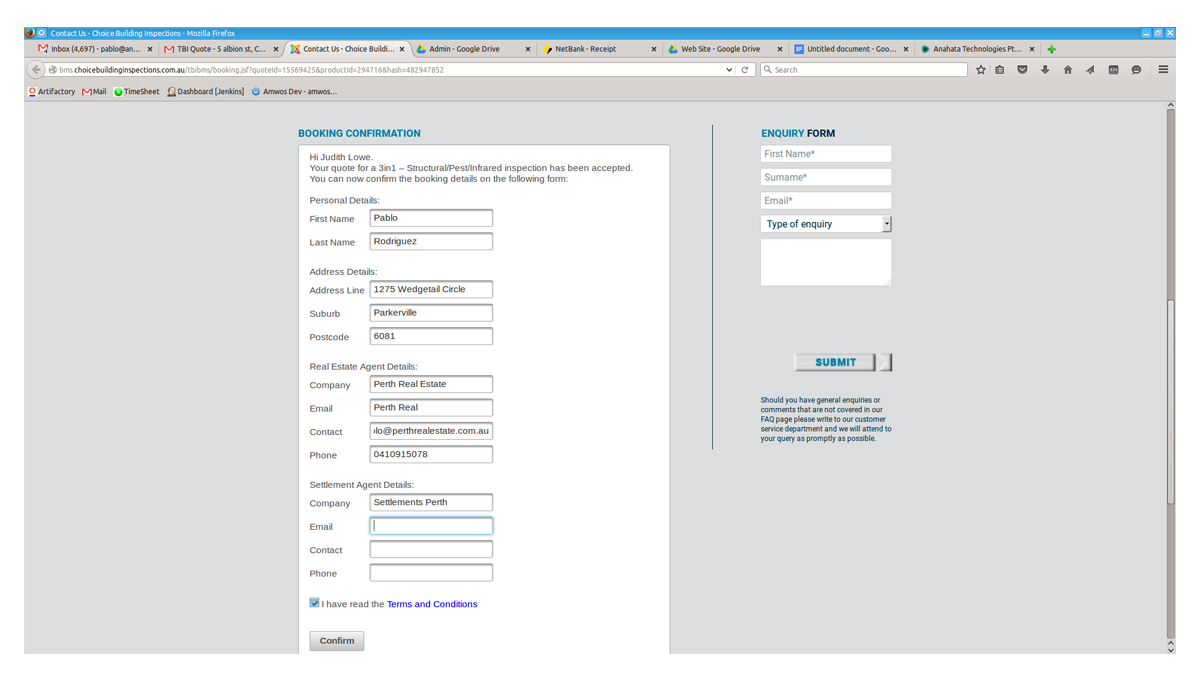Open the Firefox hamburger menu
This screenshot has width=1200, height=680.
[x=1163, y=70]
